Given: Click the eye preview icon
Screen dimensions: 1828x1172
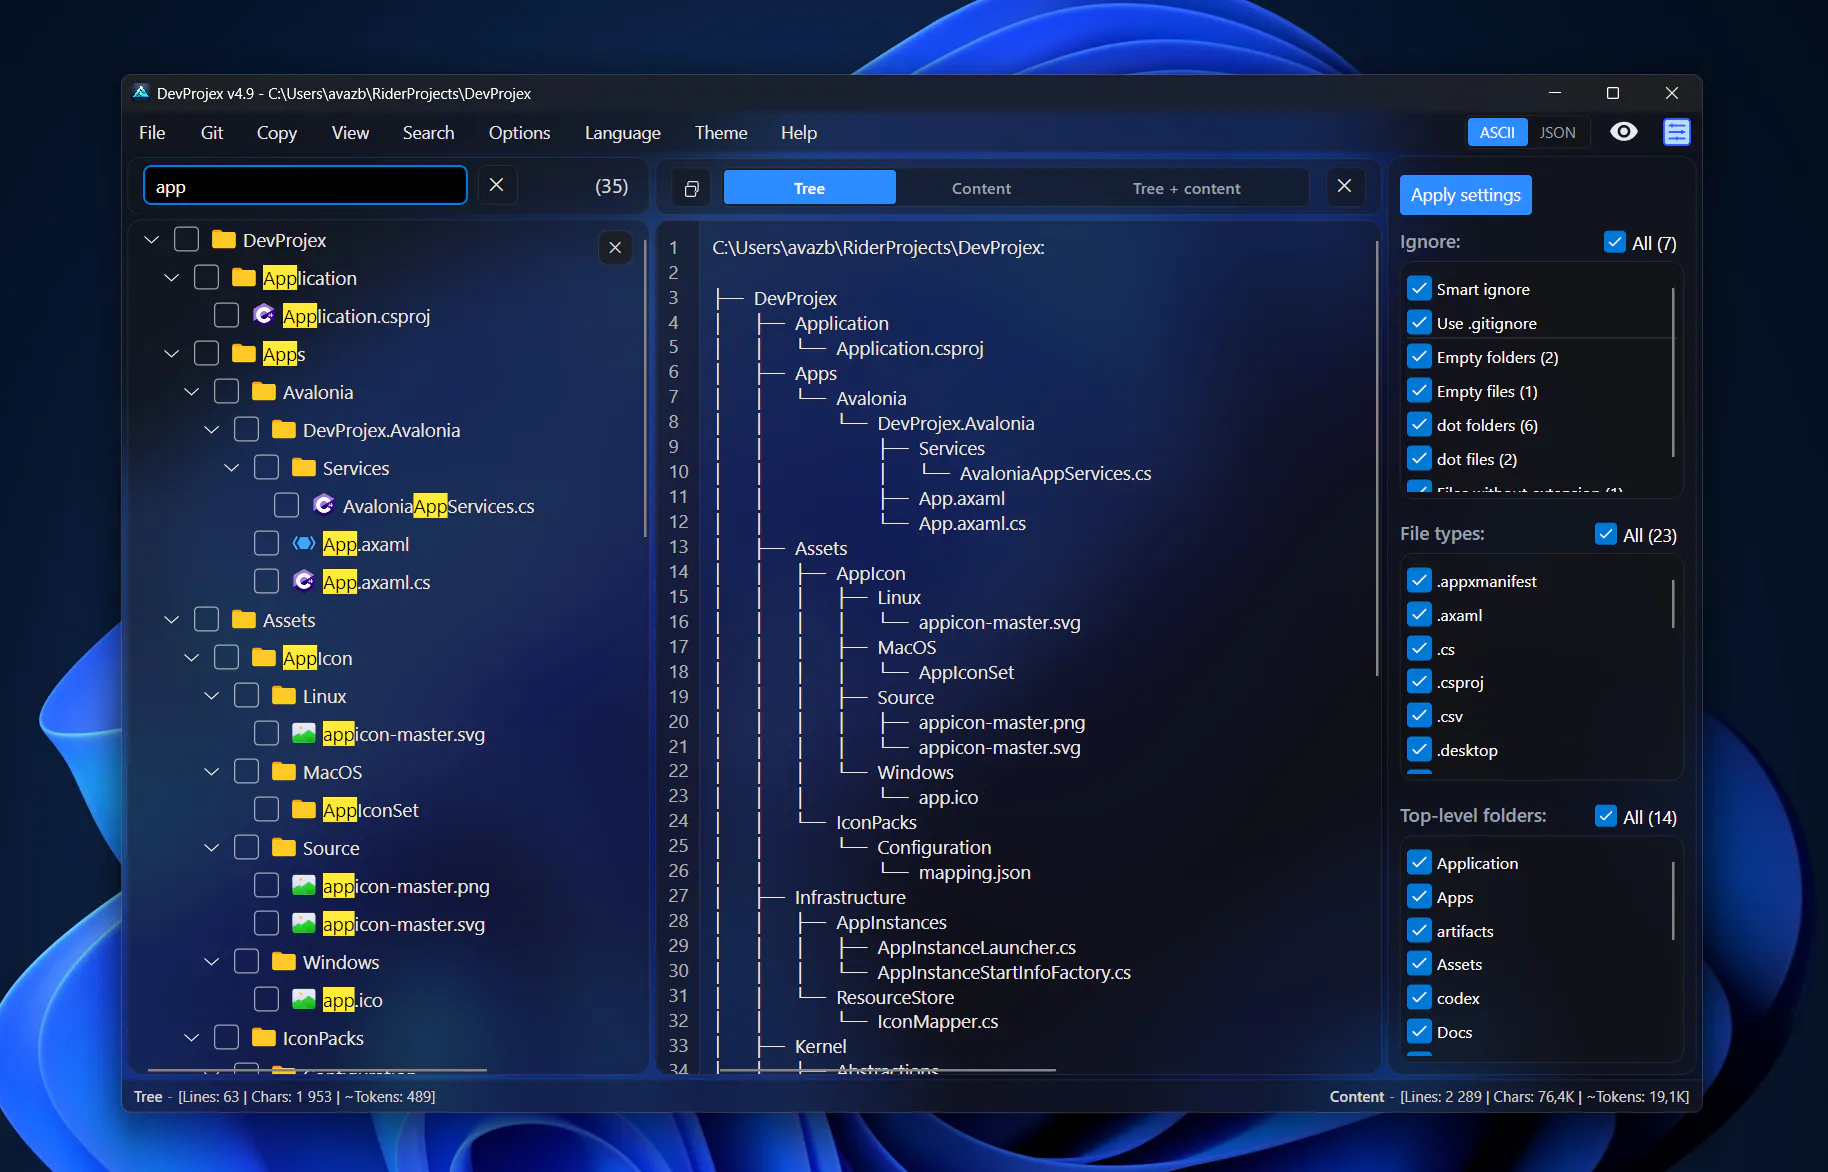Looking at the screenshot, I should [x=1624, y=132].
